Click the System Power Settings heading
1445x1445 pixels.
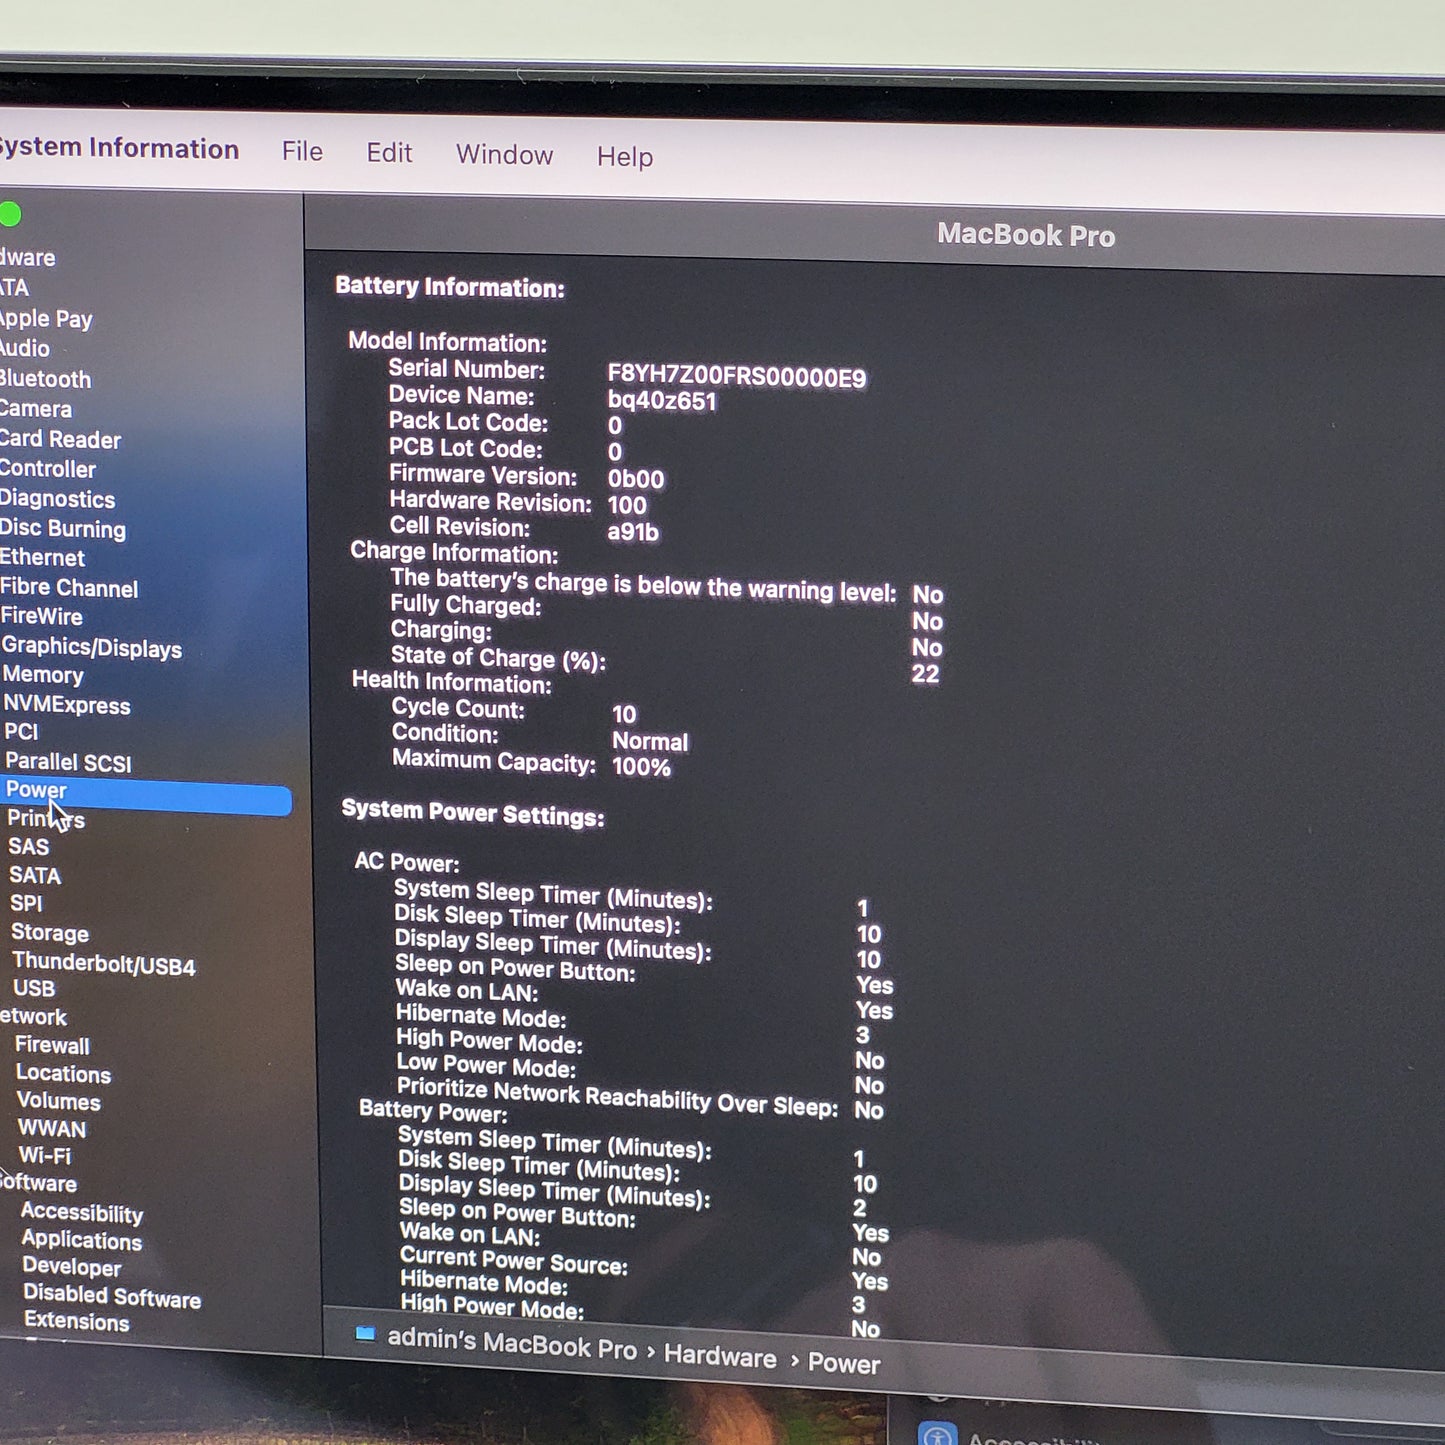pos(473,813)
